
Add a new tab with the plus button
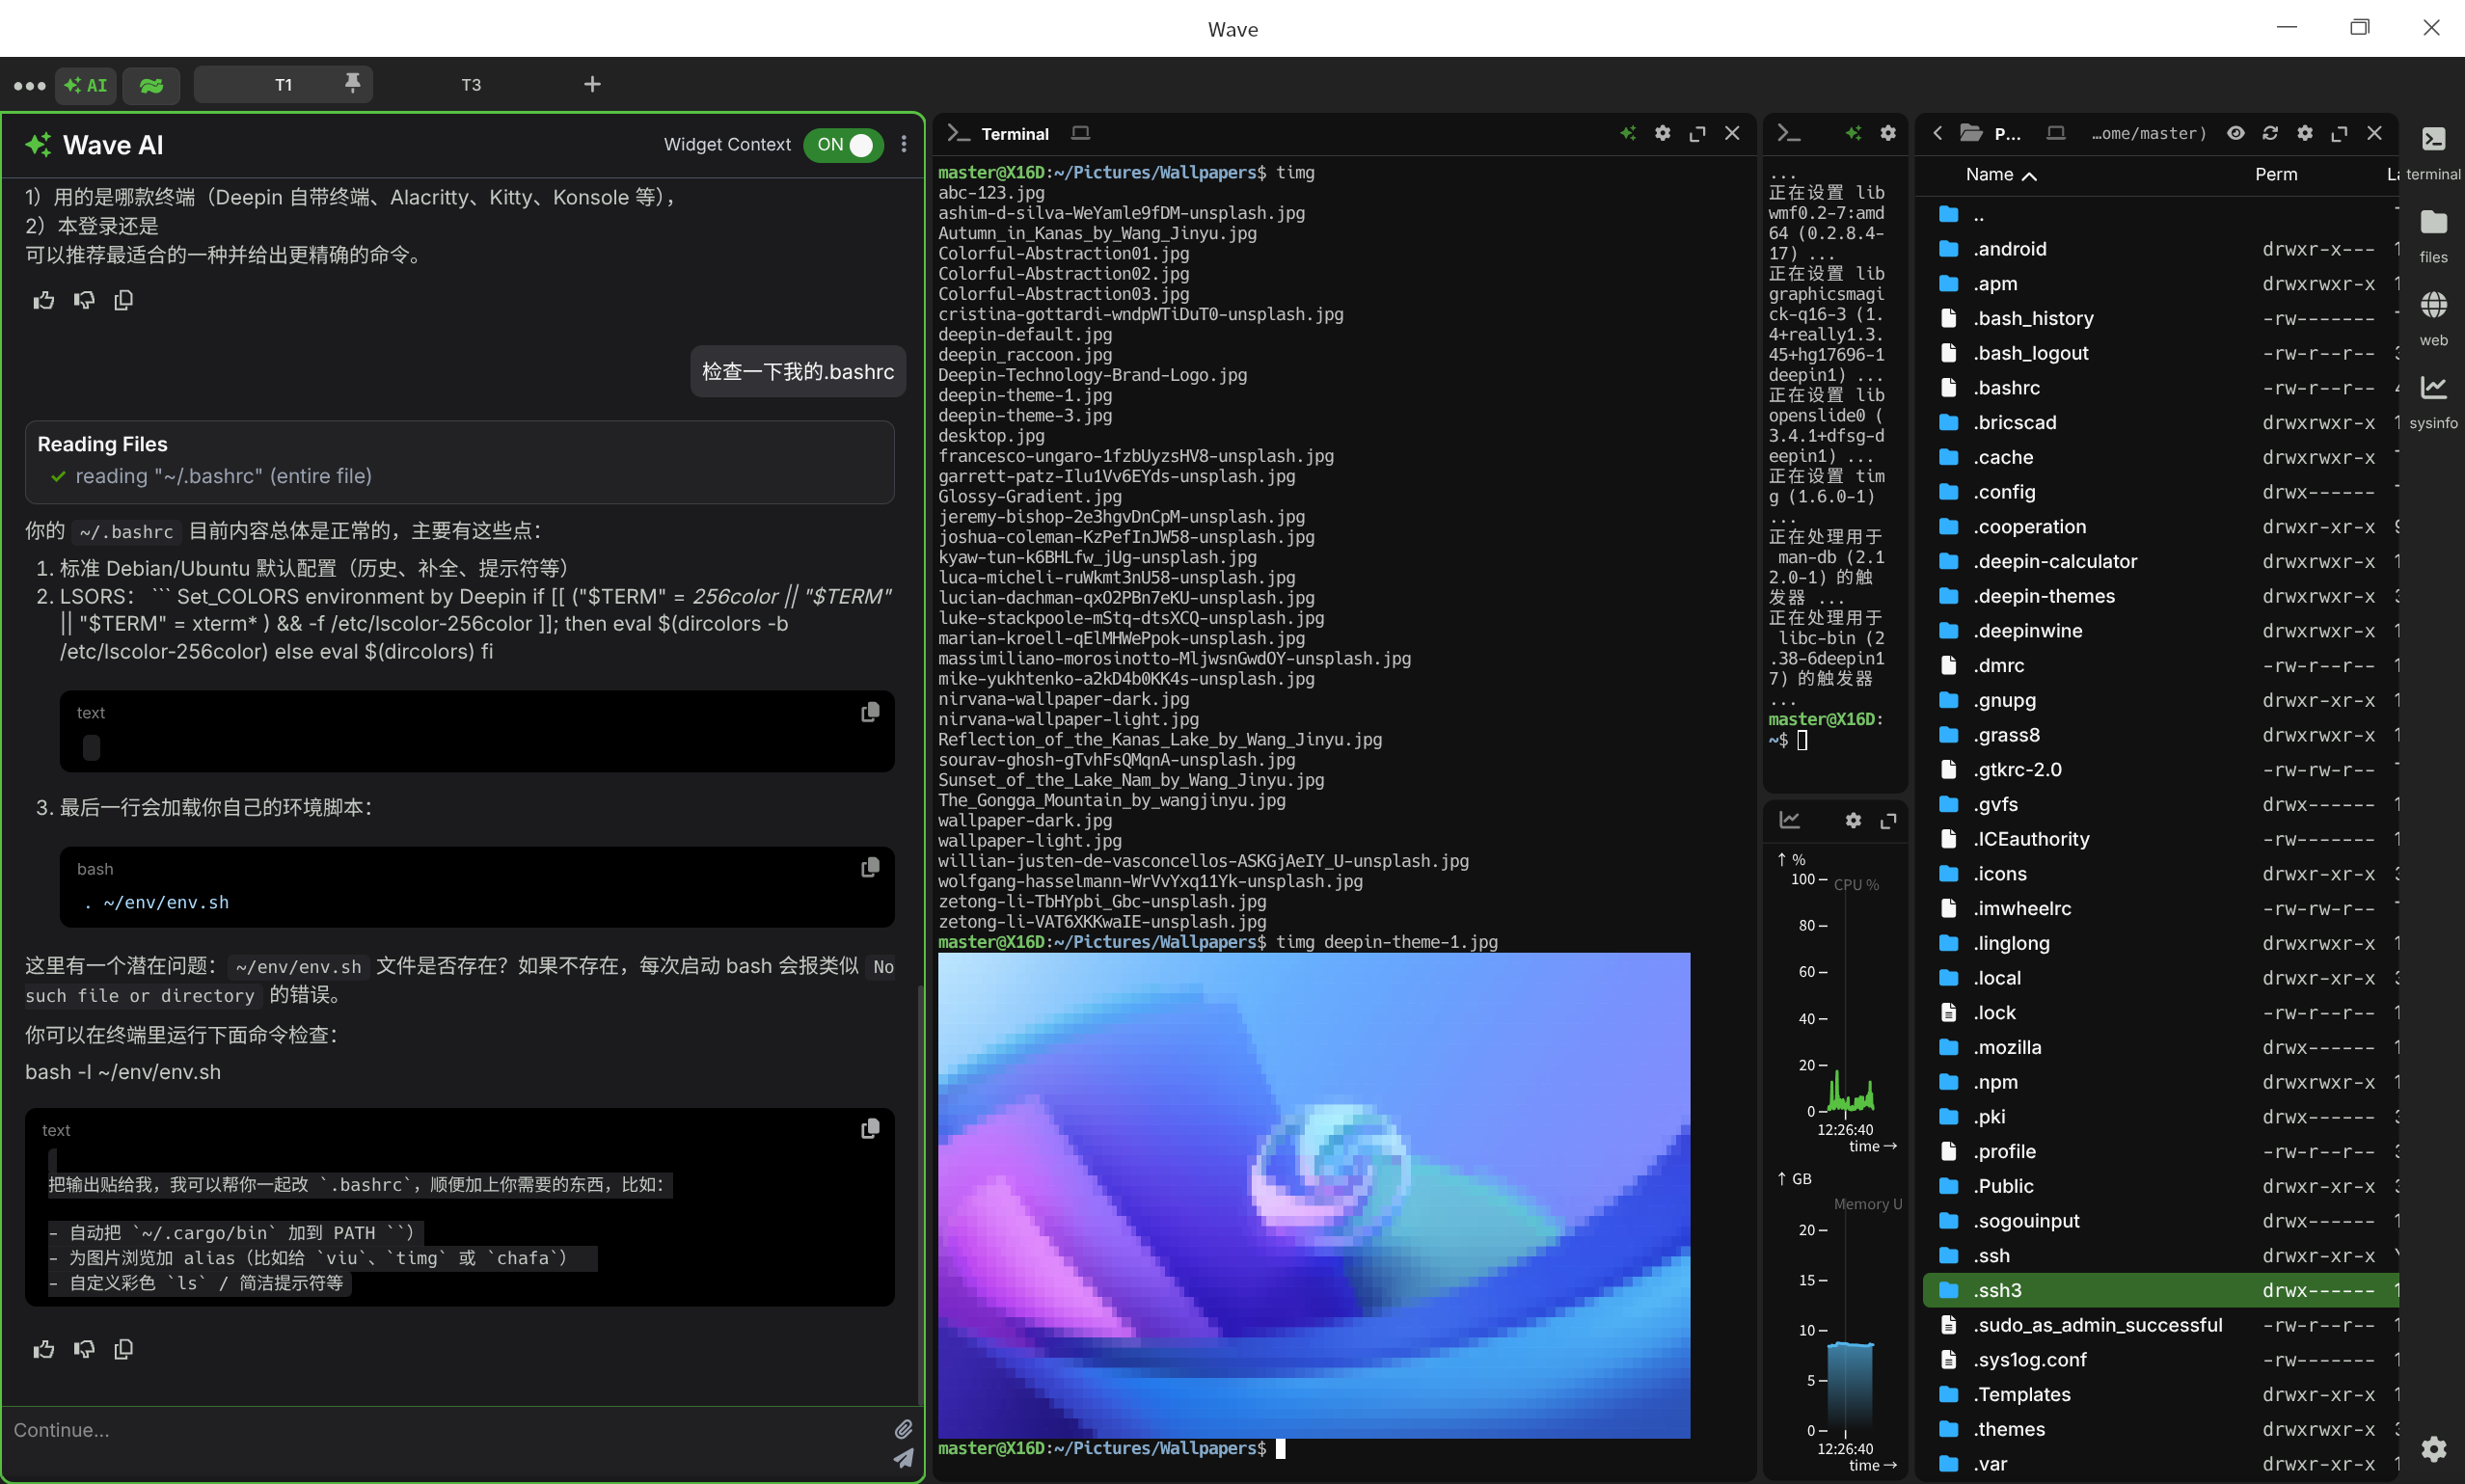(592, 84)
